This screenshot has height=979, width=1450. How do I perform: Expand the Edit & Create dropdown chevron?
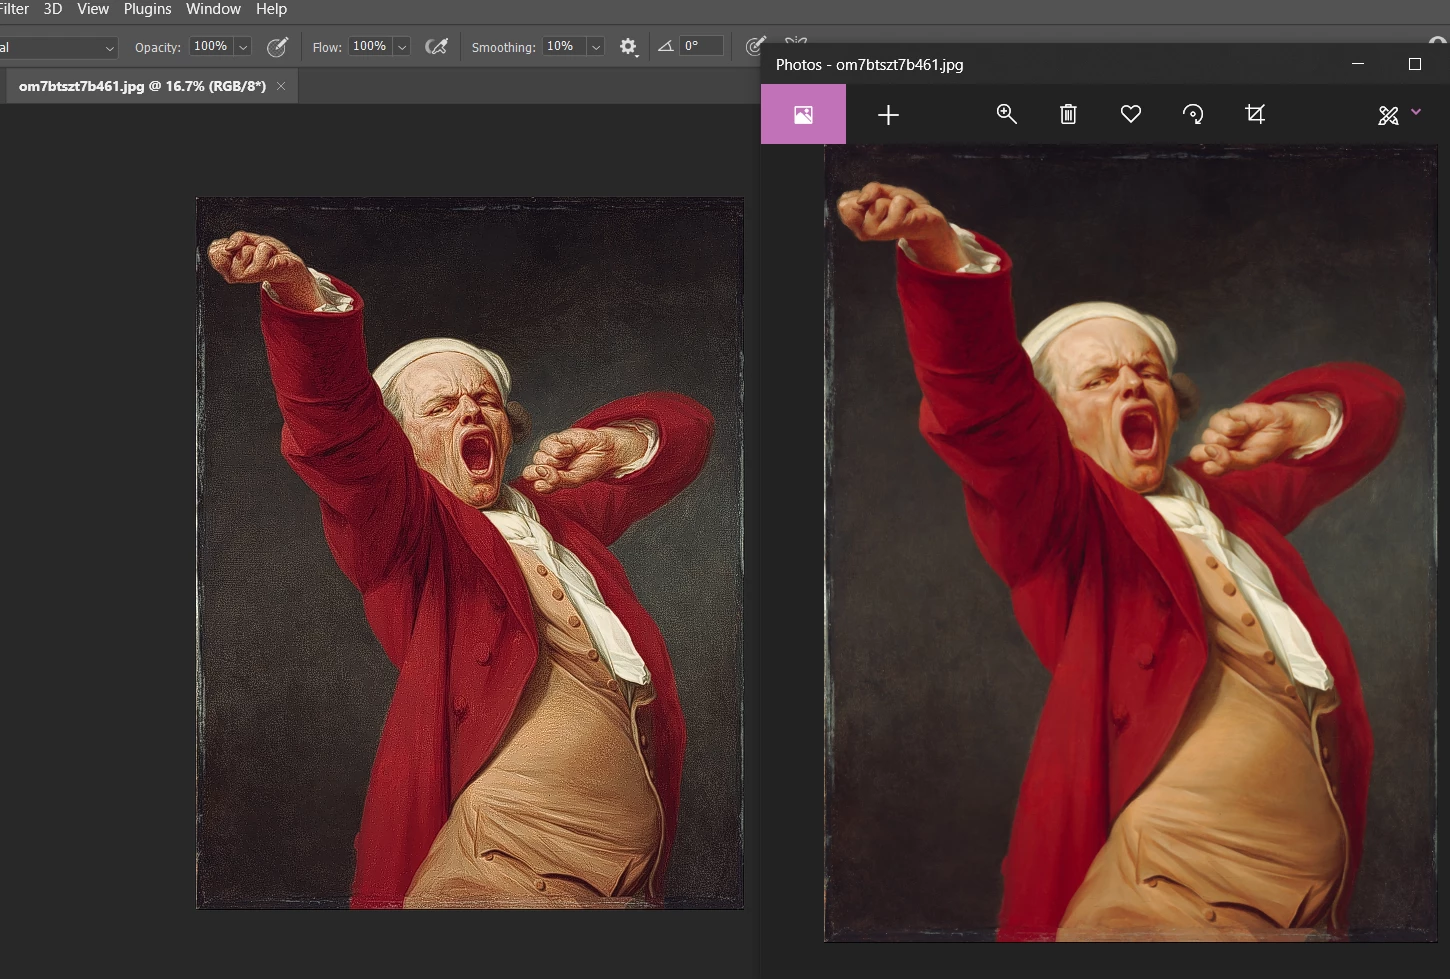pos(1416,112)
